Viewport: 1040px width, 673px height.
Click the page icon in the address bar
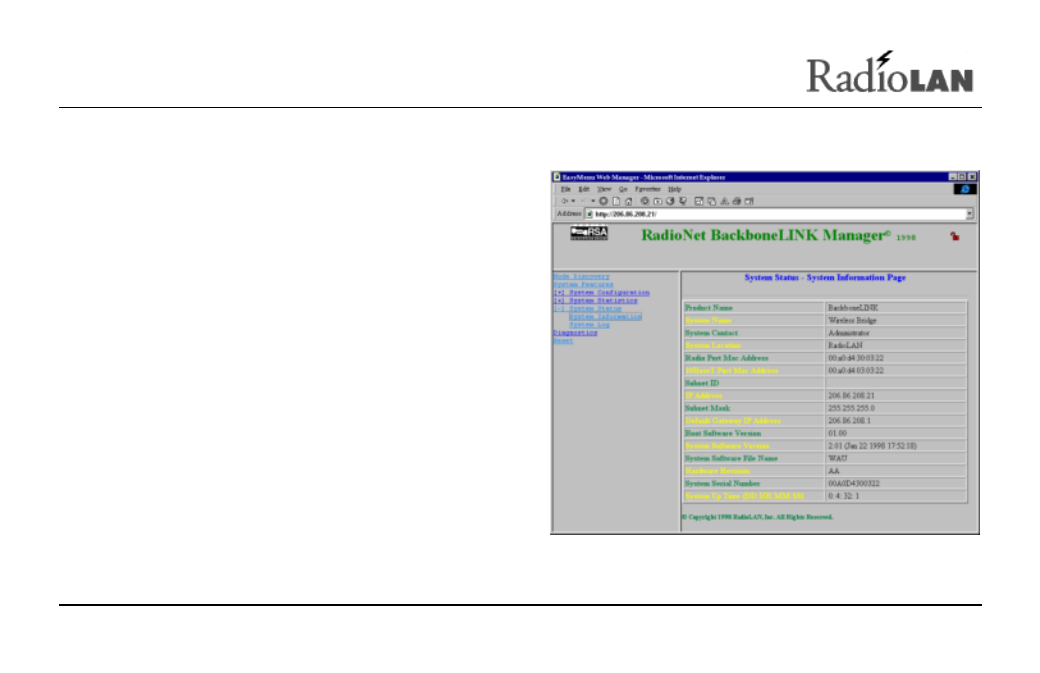(589, 214)
